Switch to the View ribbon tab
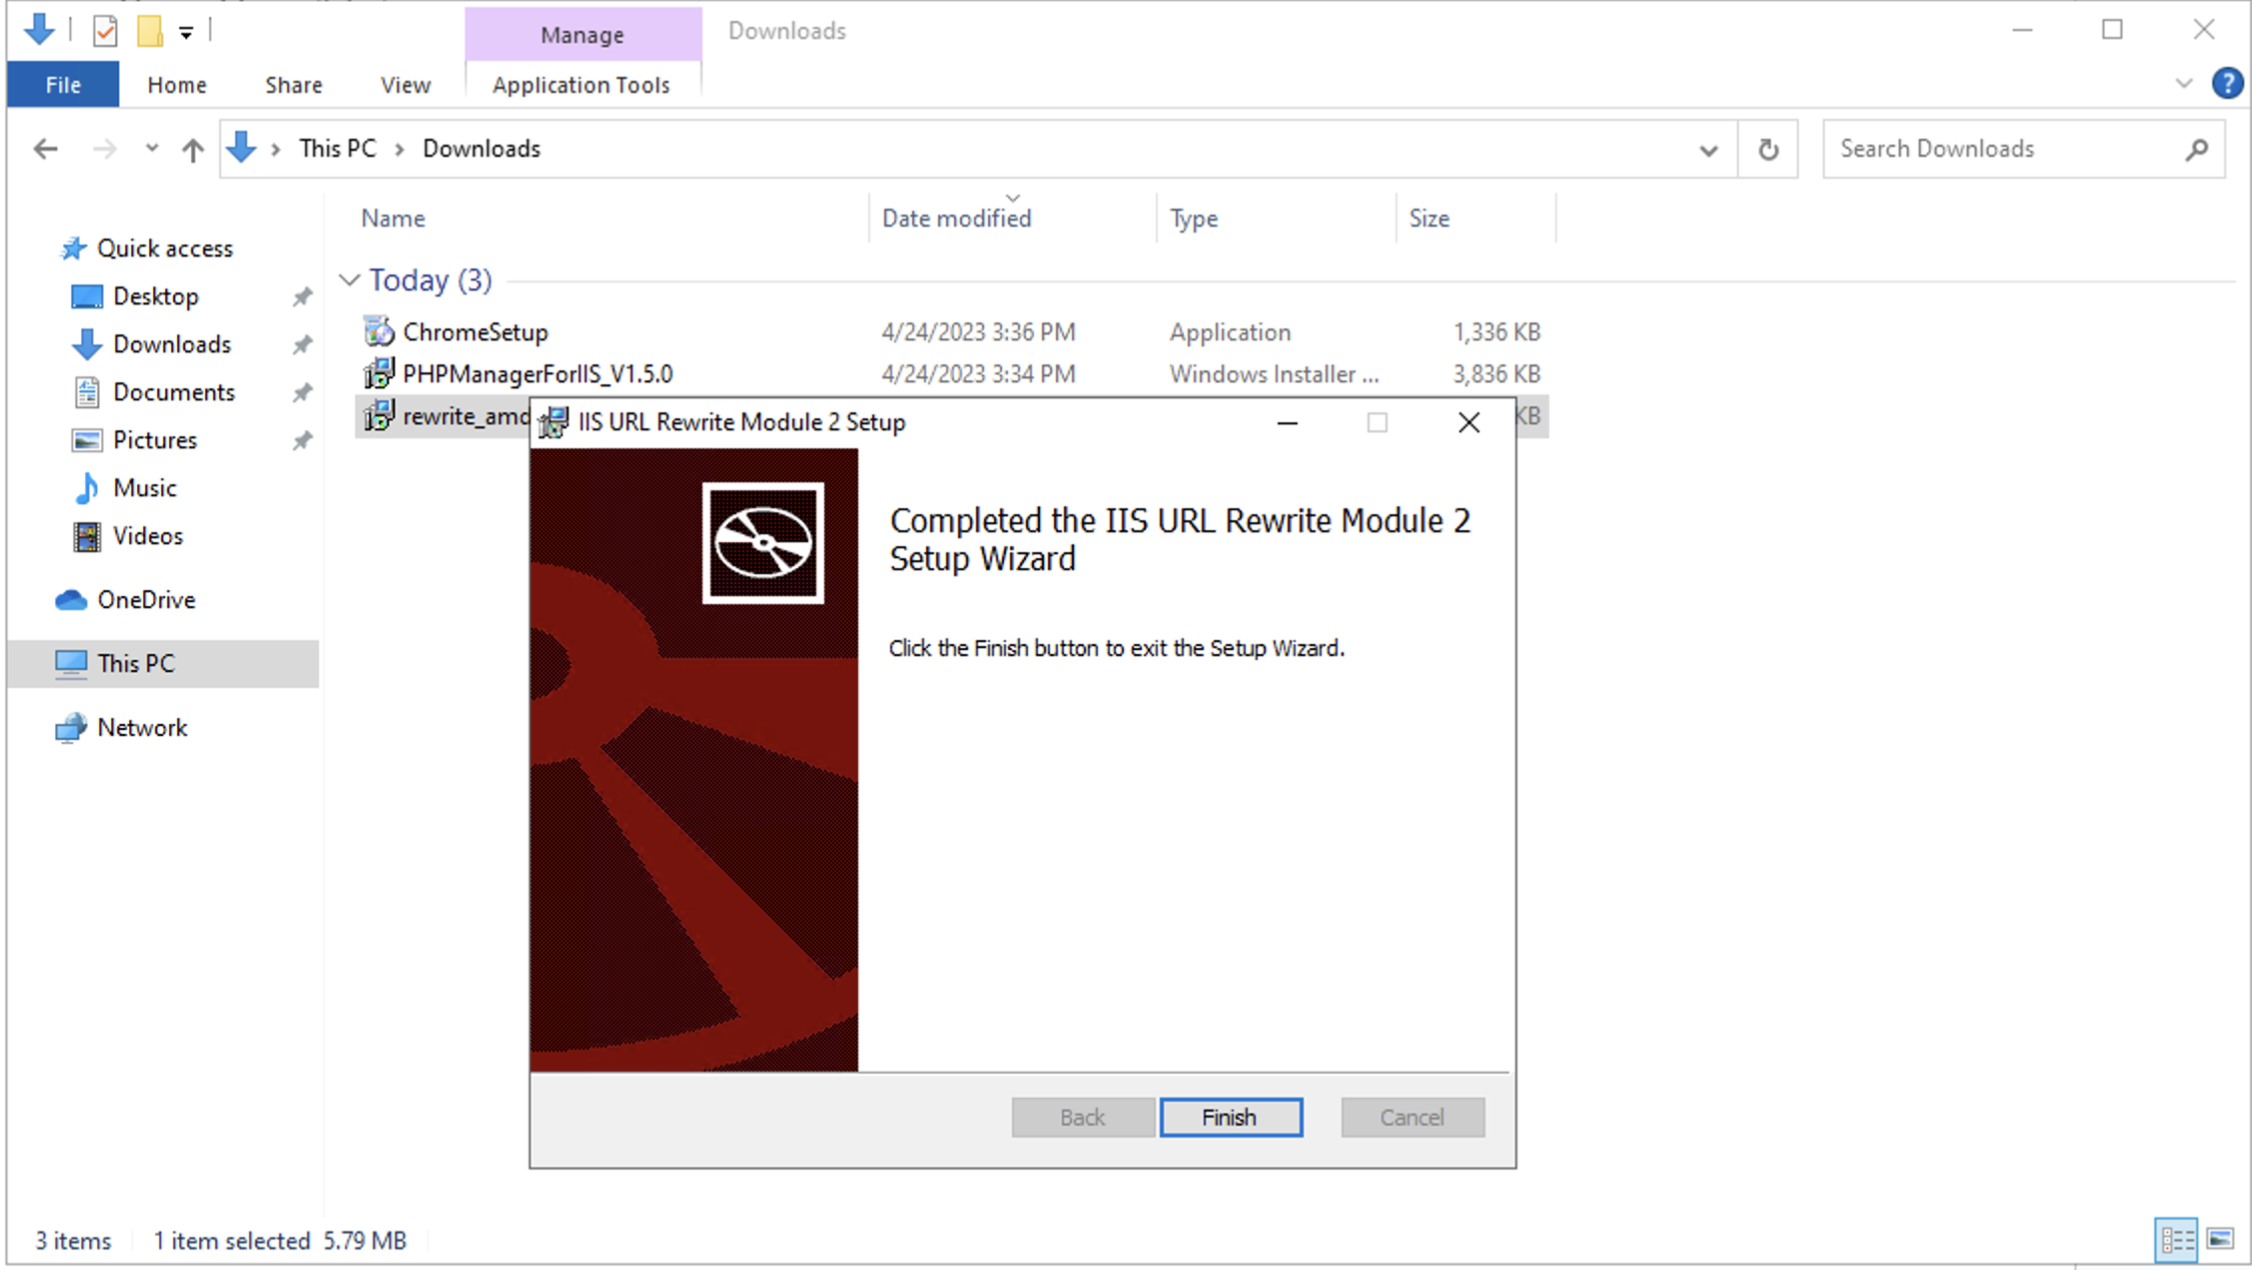 click(404, 84)
